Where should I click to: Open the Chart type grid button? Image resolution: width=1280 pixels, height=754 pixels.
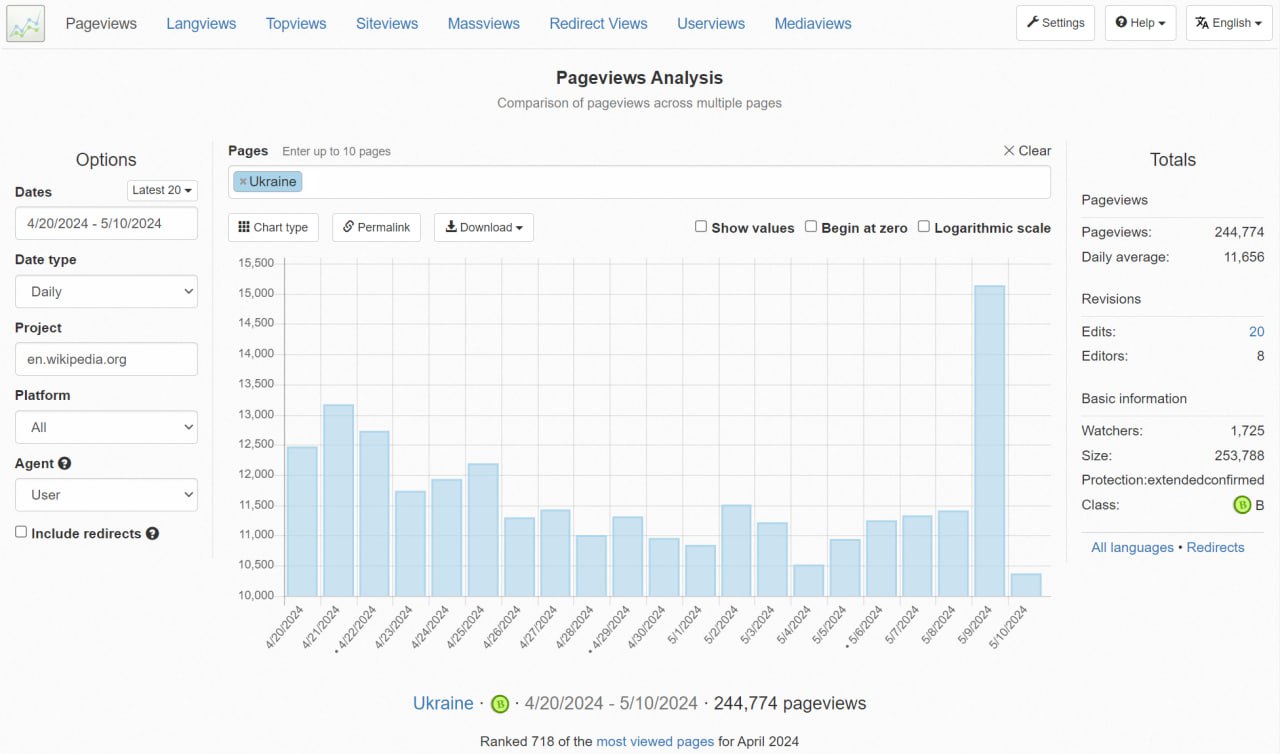(x=273, y=227)
